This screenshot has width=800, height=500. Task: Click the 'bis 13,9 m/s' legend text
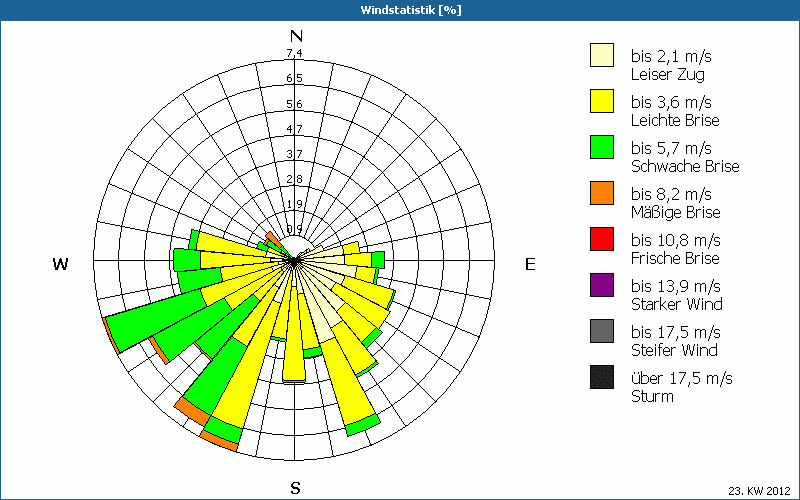(x=676, y=286)
